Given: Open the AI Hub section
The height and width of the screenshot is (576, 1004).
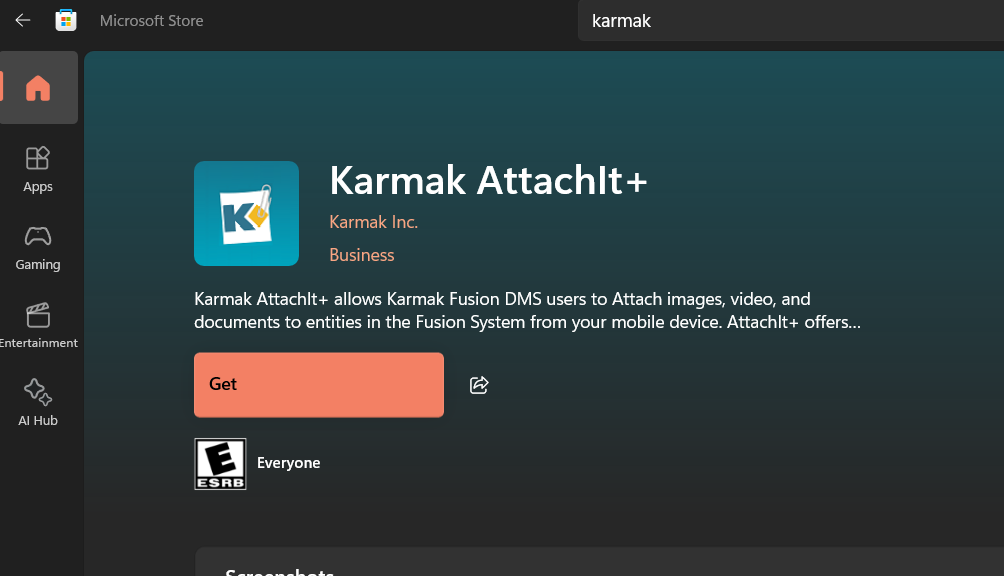Looking at the screenshot, I should [38, 403].
